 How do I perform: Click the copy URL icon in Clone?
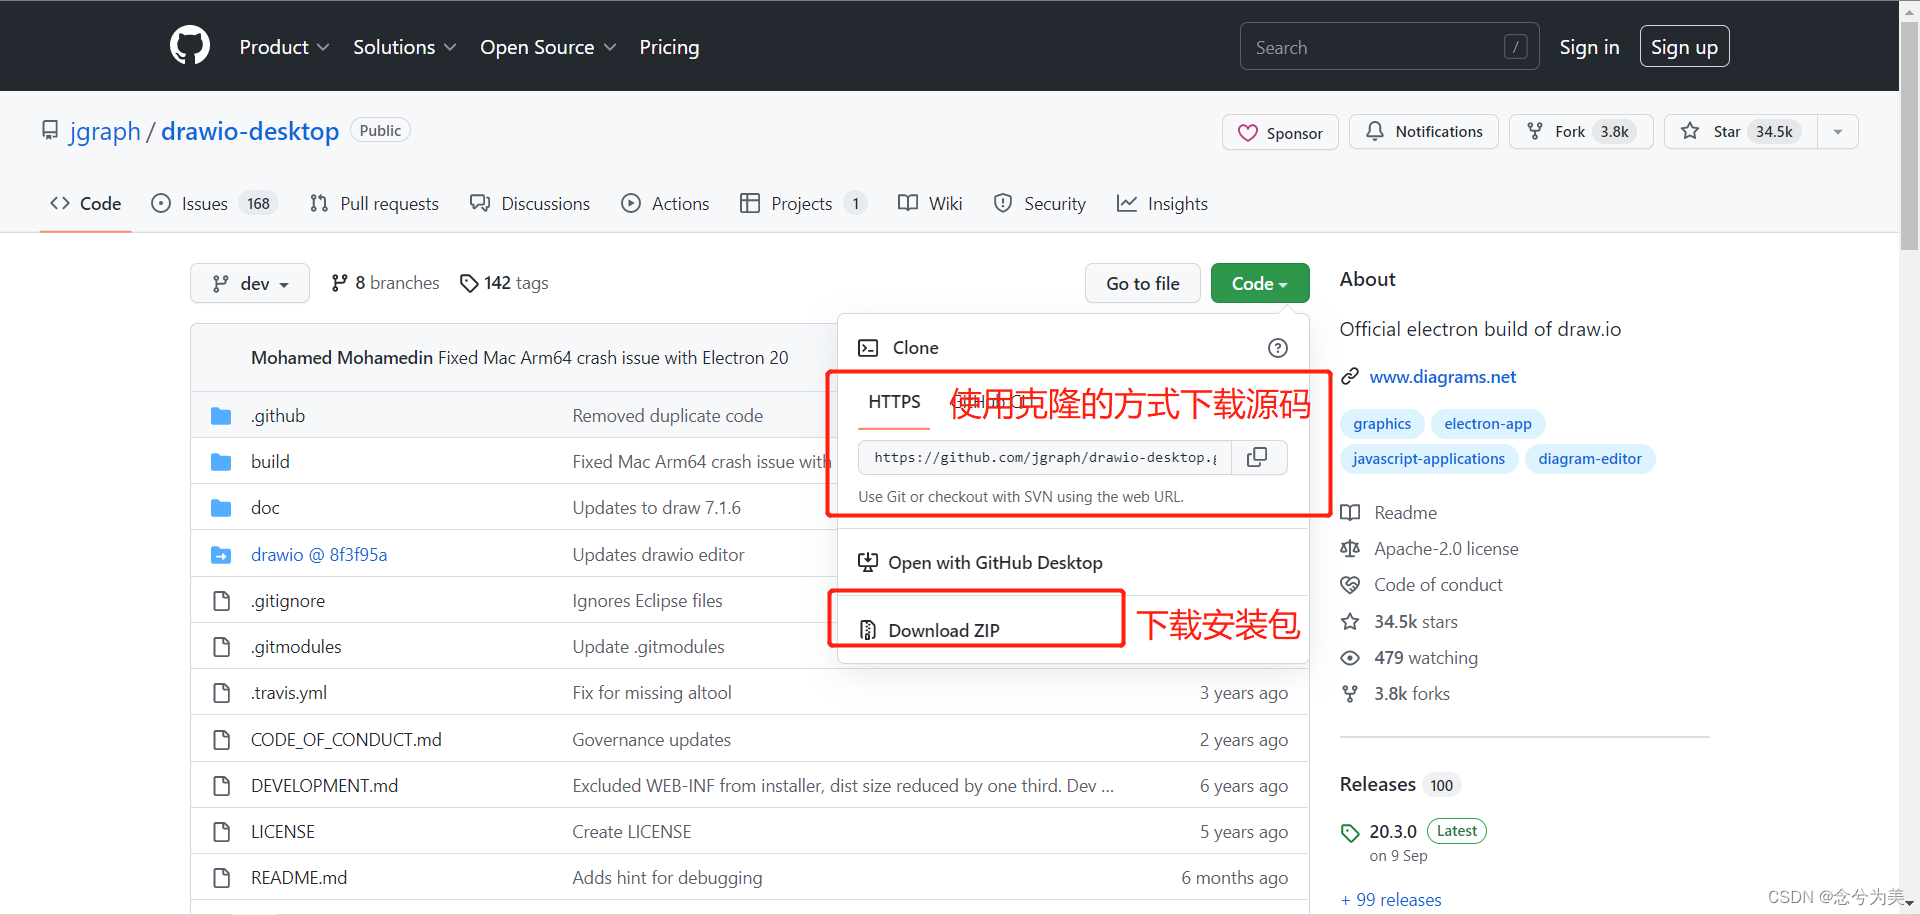(1258, 457)
